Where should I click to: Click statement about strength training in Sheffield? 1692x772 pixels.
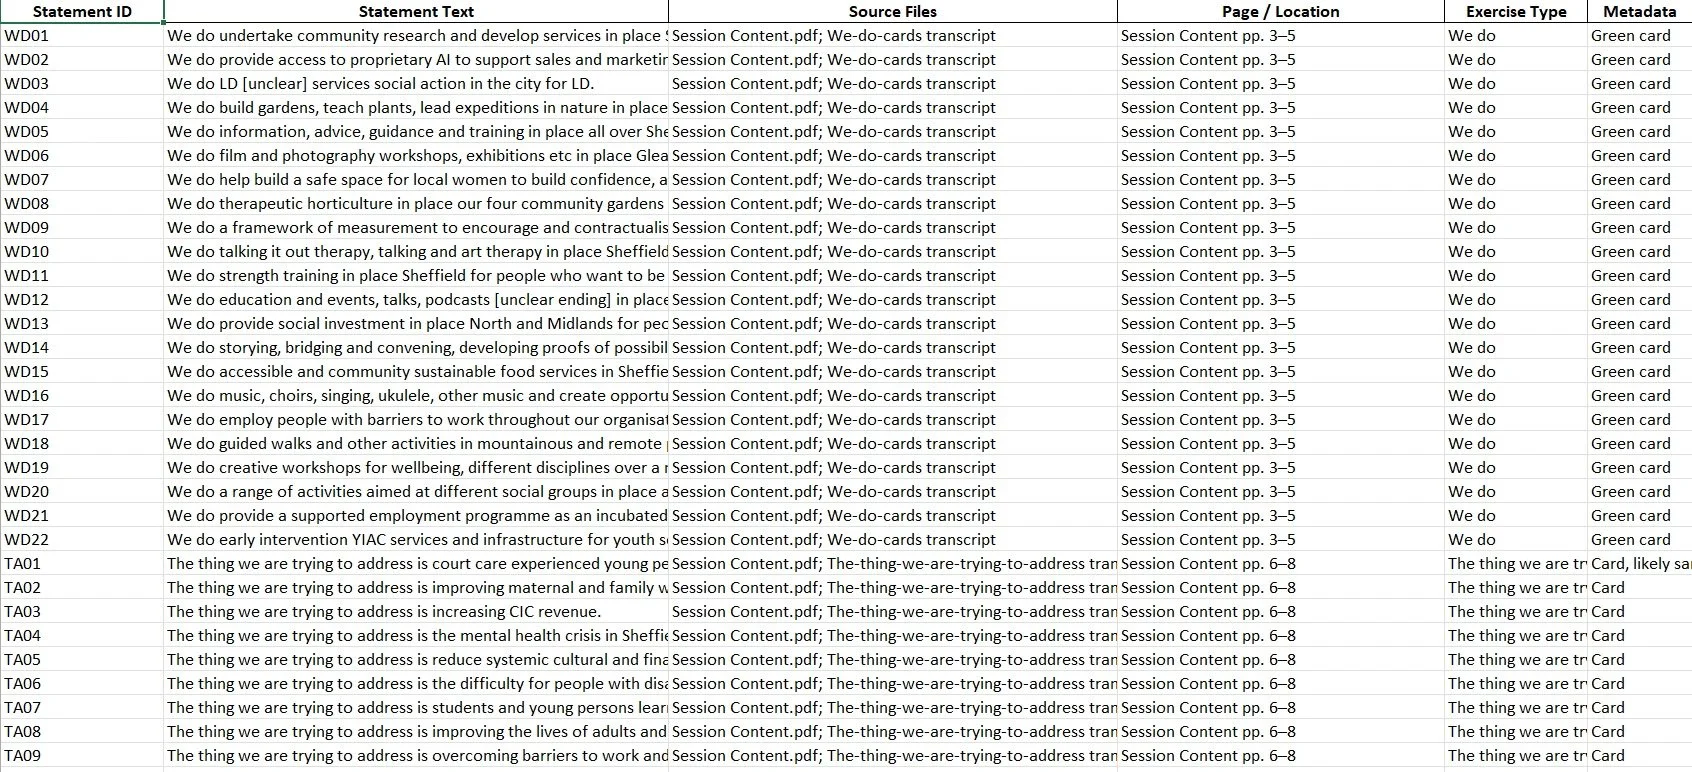tap(416, 275)
